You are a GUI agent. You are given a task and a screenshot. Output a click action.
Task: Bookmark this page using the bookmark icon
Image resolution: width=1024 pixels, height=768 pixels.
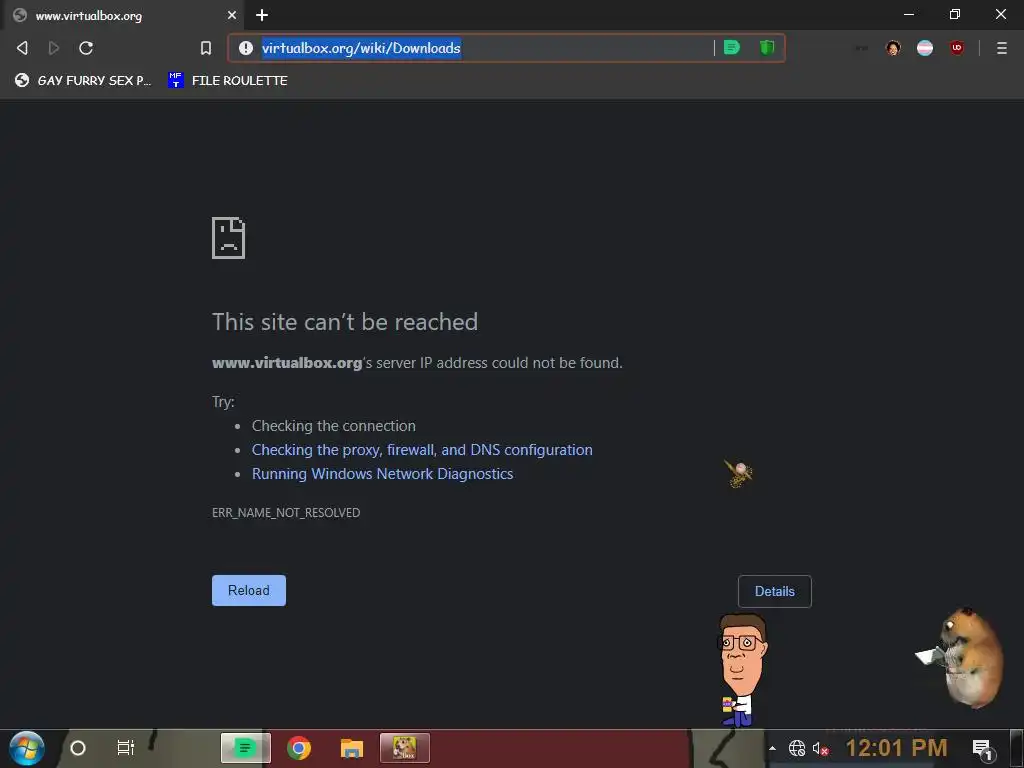(x=206, y=48)
